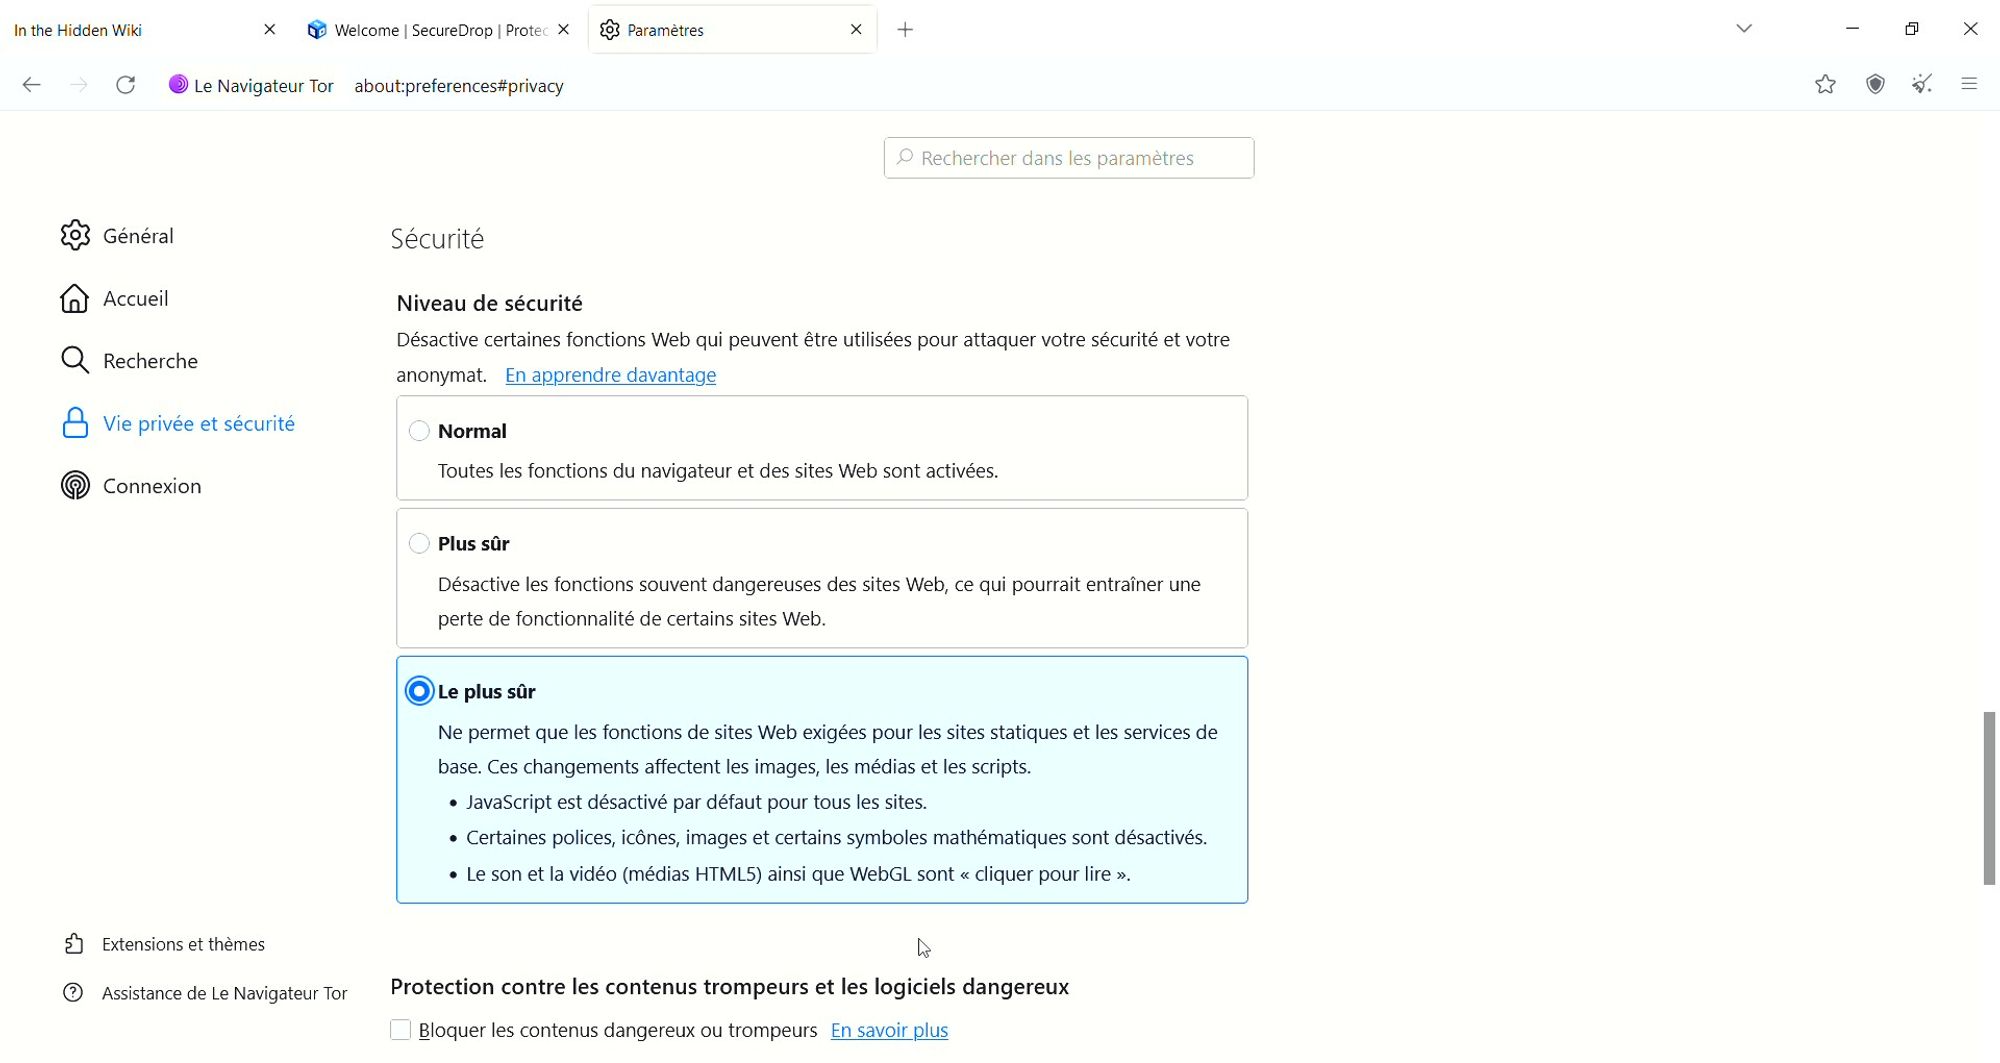Follow the En apprendre davantage link
This screenshot has height=1063, width=2000.
611,376
